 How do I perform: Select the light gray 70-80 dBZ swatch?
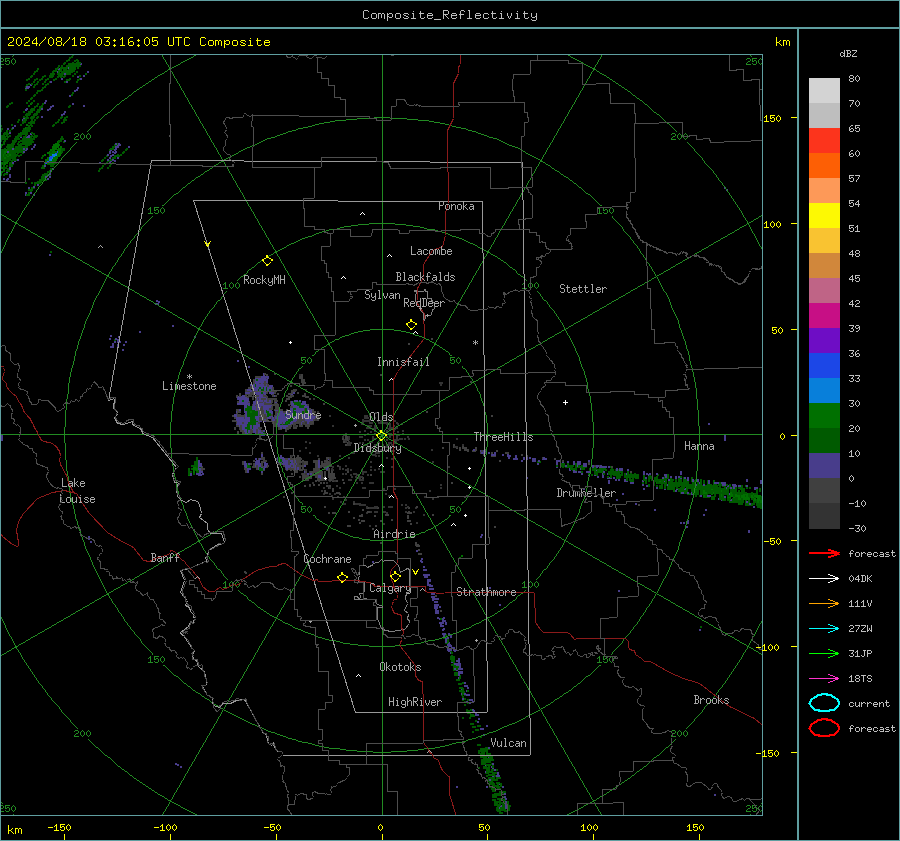click(824, 91)
